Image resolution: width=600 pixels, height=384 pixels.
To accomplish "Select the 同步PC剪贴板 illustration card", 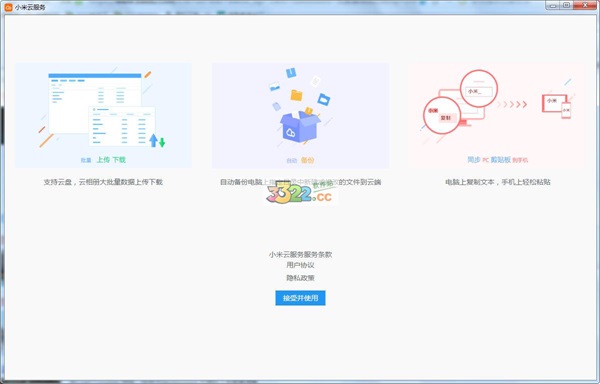I will tap(497, 116).
